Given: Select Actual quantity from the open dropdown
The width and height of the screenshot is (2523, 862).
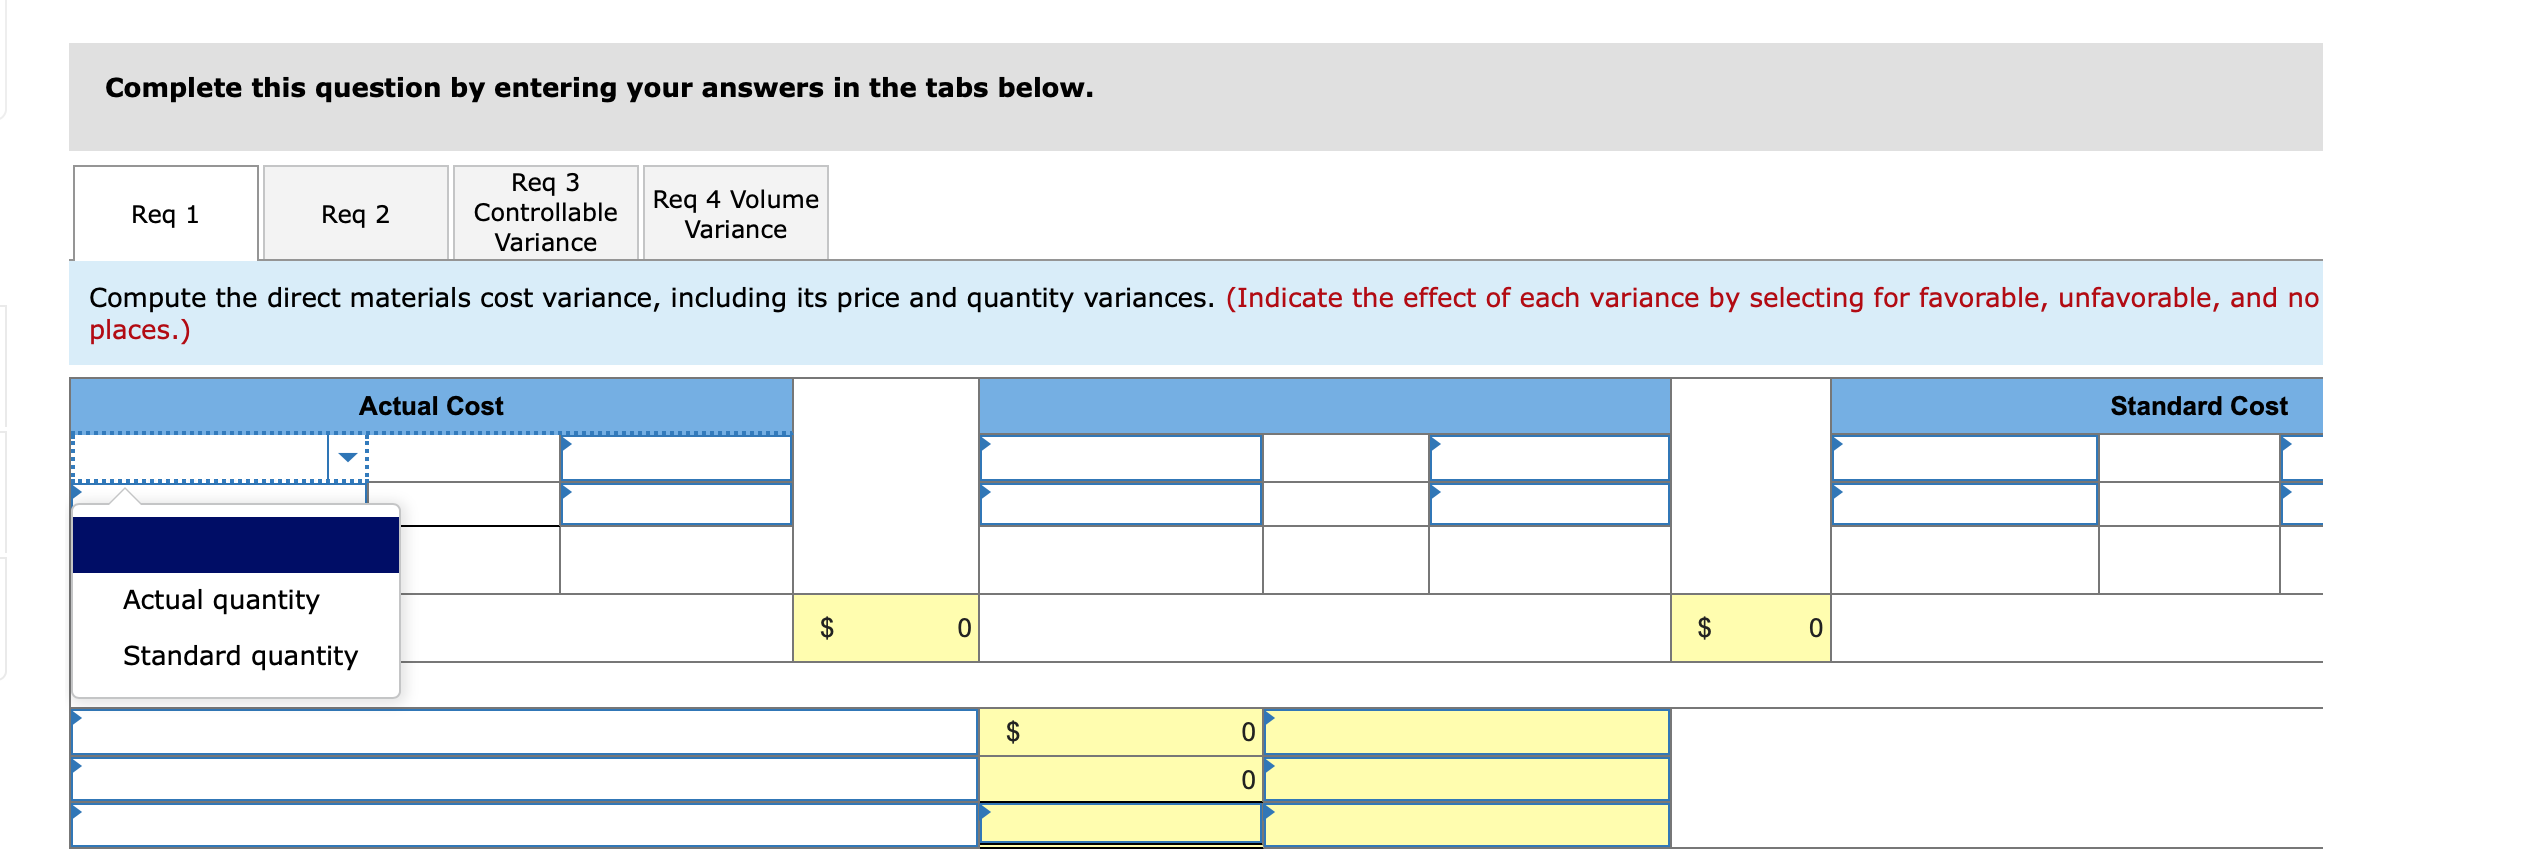Looking at the screenshot, I should tap(220, 600).
